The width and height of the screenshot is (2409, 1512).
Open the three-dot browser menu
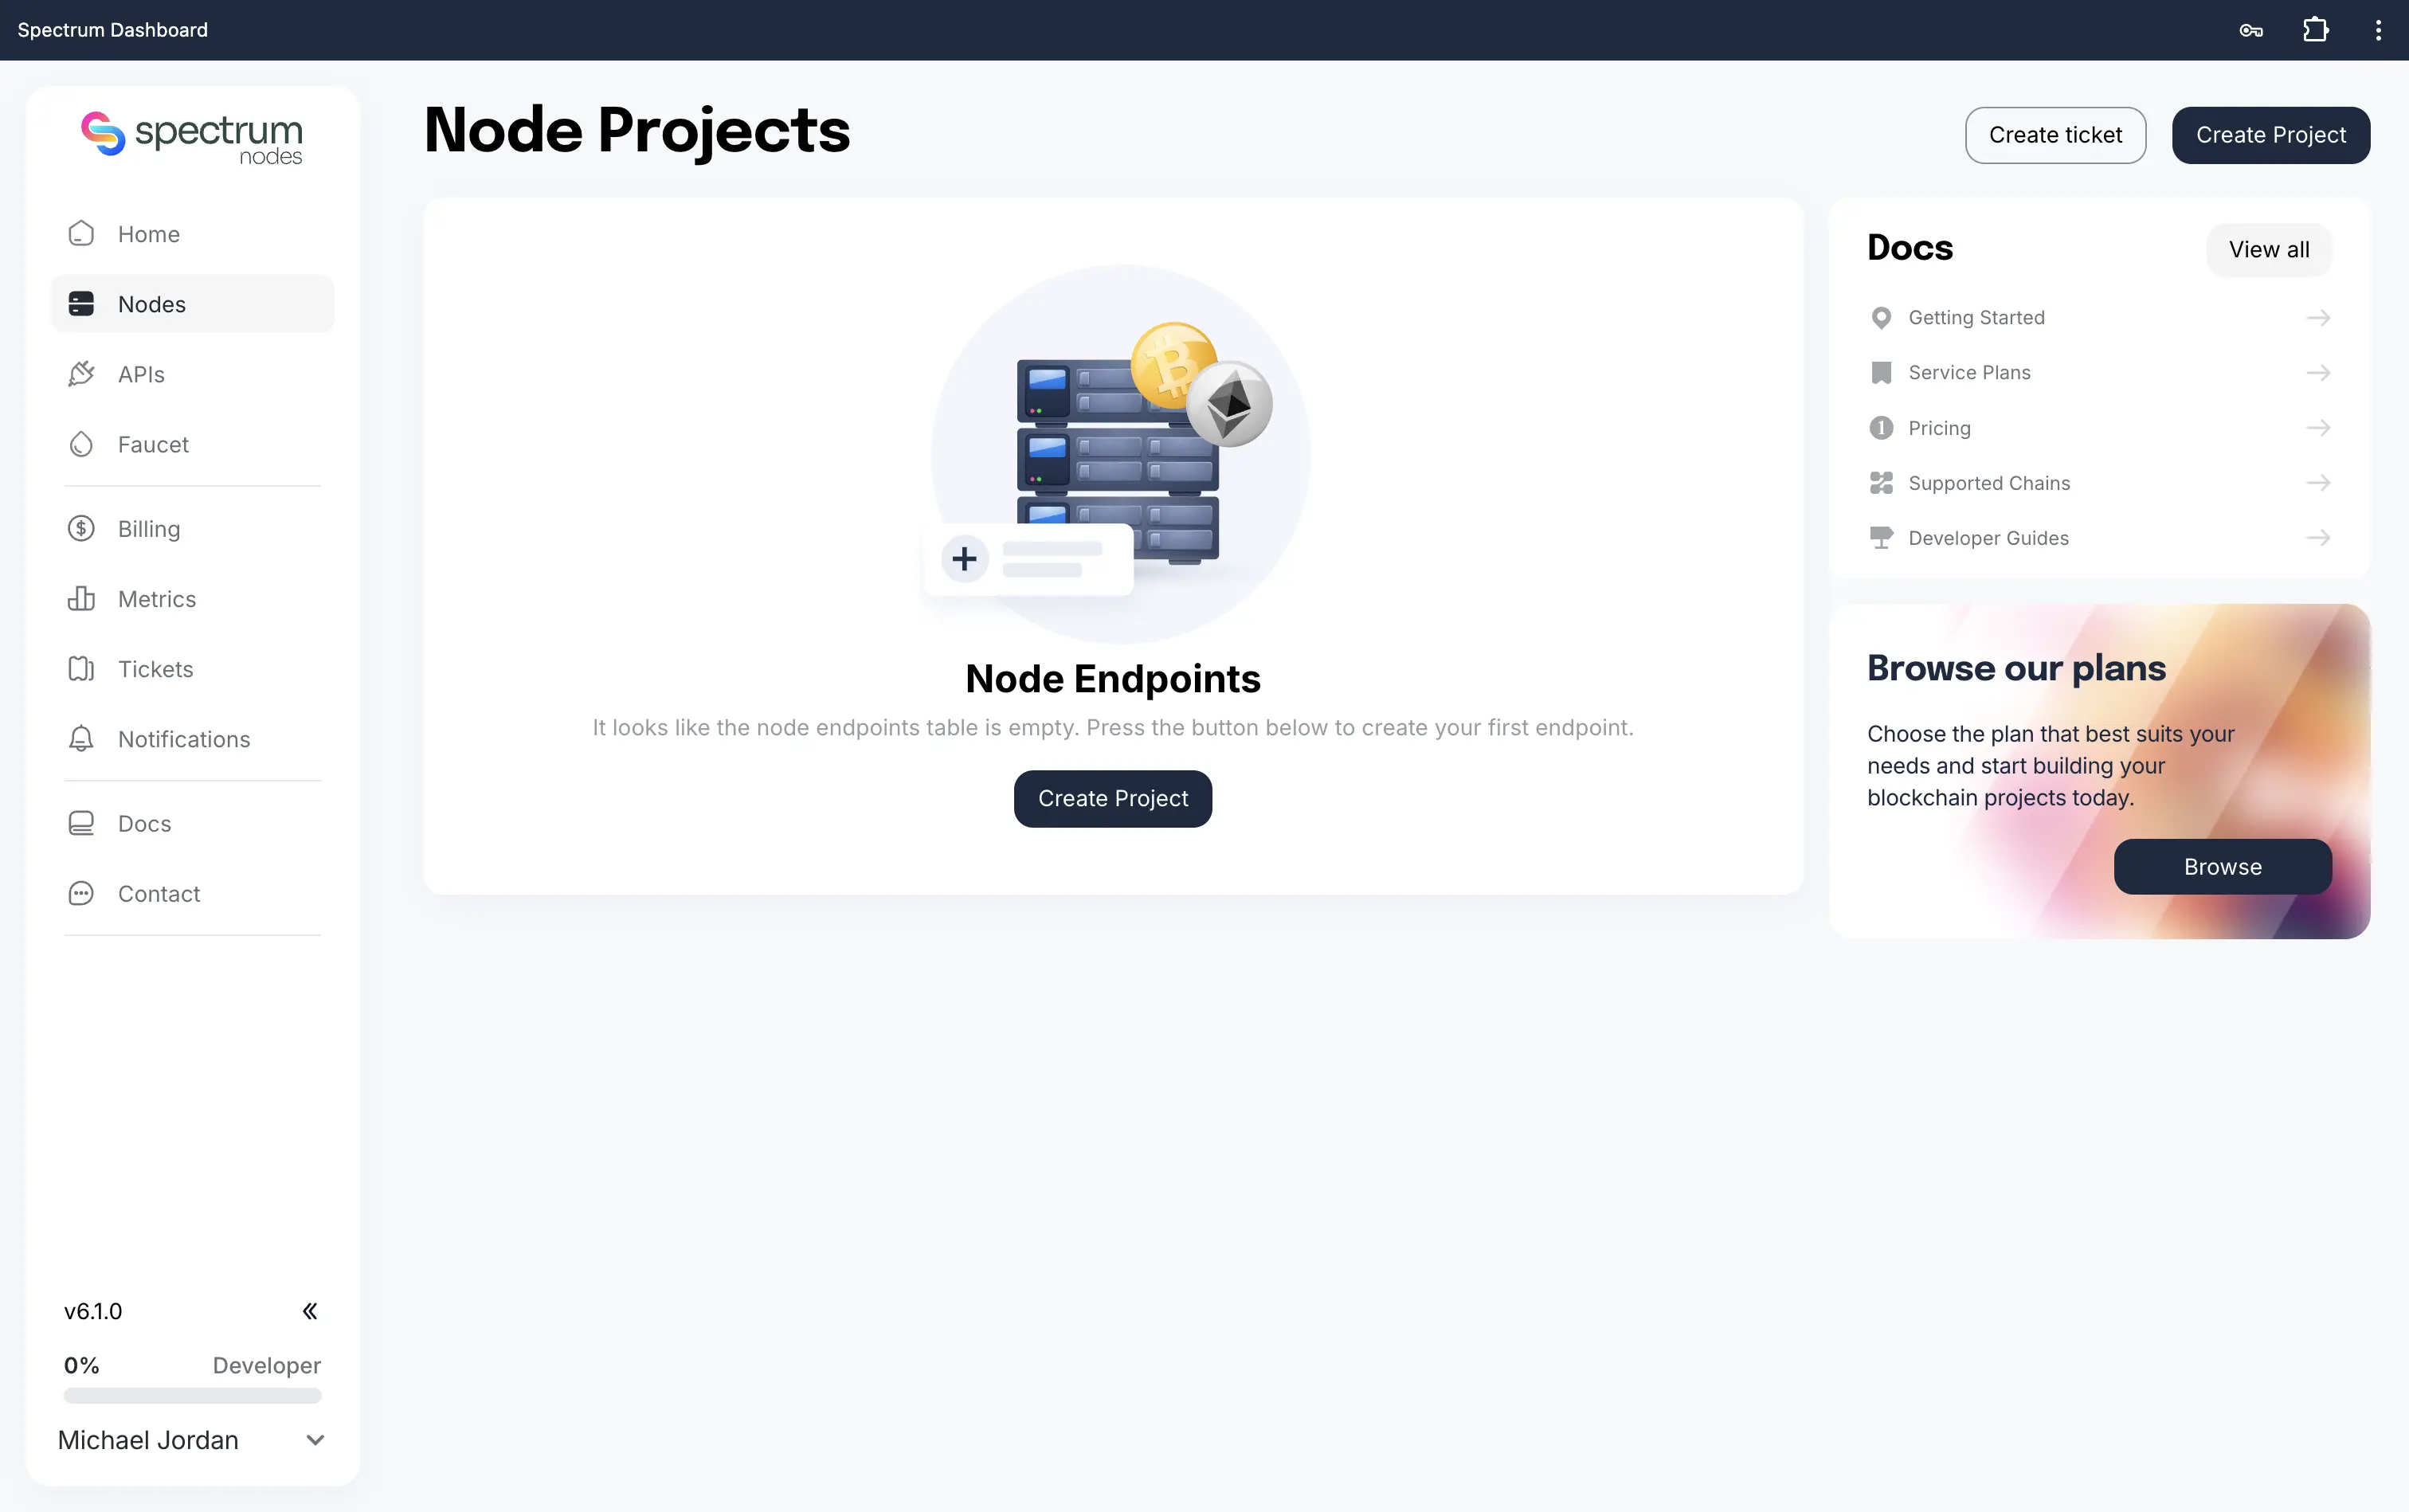click(2378, 30)
